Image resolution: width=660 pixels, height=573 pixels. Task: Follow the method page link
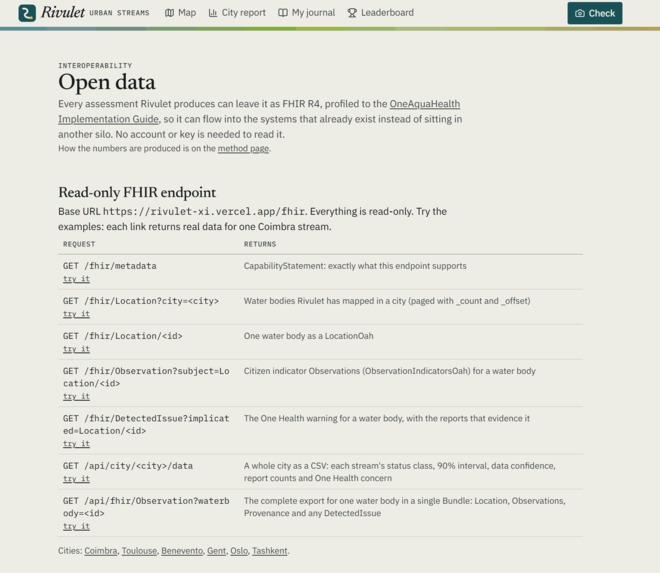pos(243,149)
